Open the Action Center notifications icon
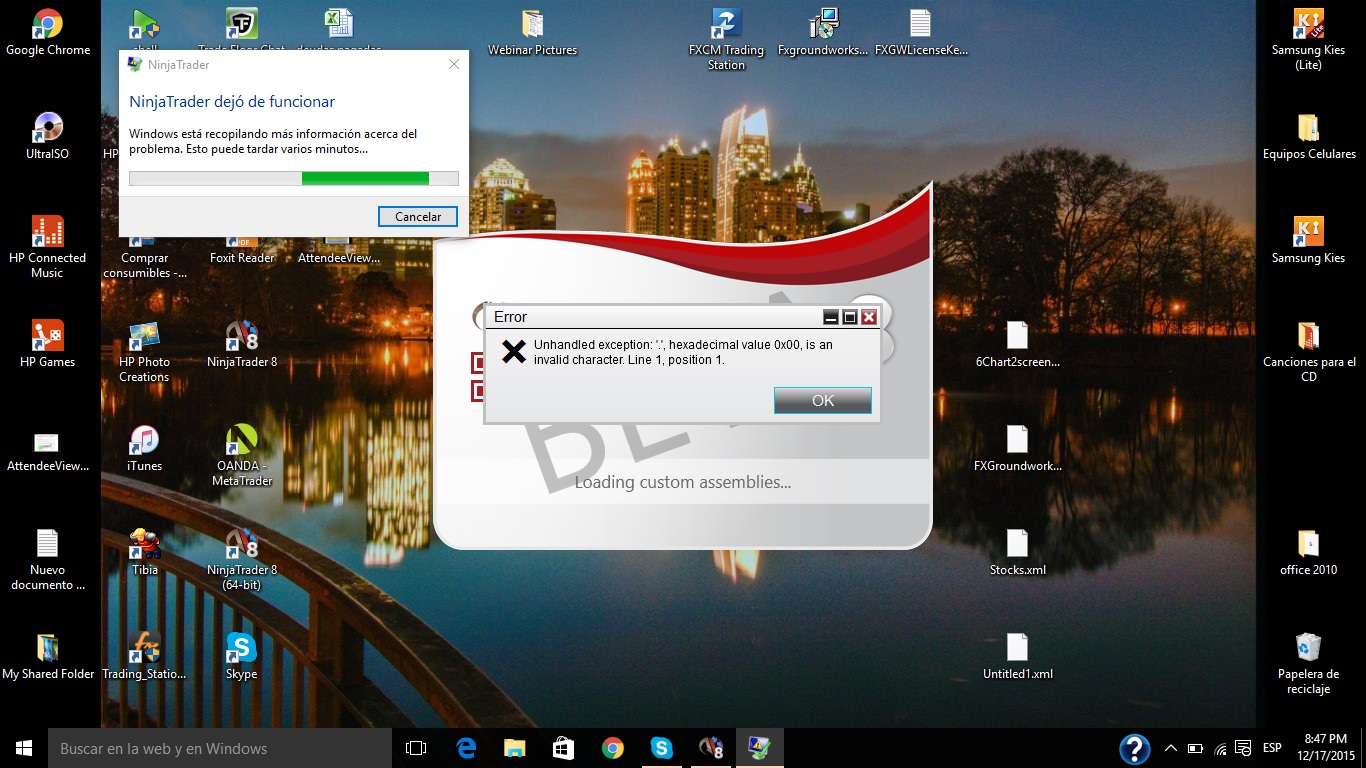The width and height of the screenshot is (1366, 768). coord(1244,748)
